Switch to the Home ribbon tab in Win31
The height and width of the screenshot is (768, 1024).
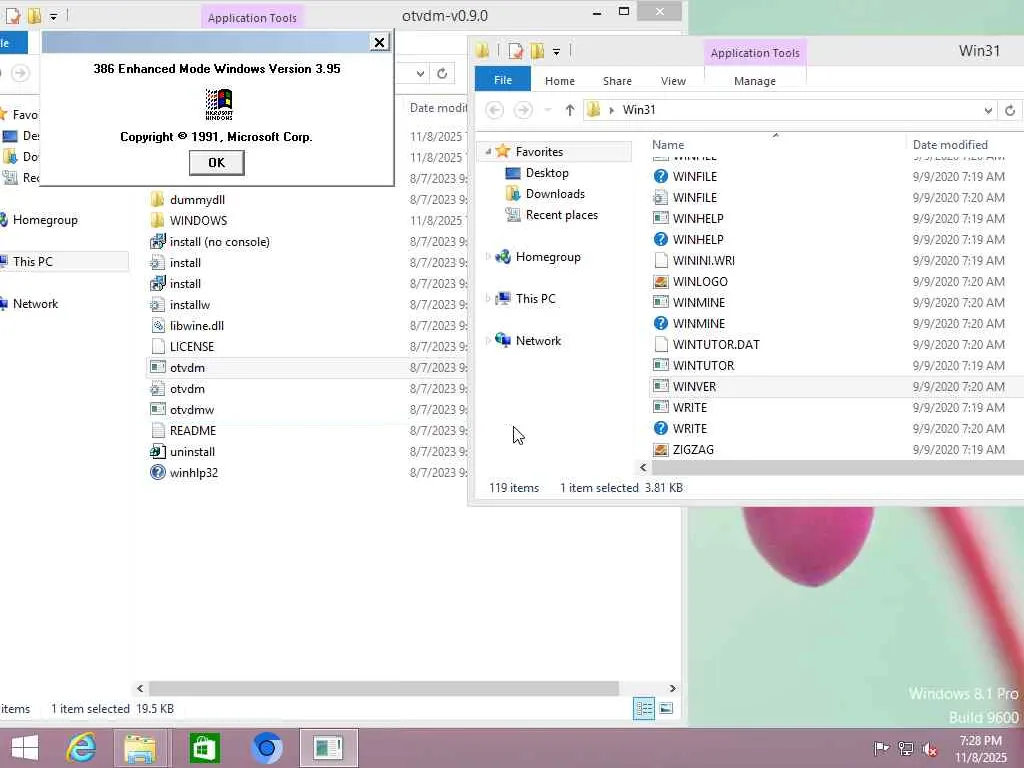[560, 81]
